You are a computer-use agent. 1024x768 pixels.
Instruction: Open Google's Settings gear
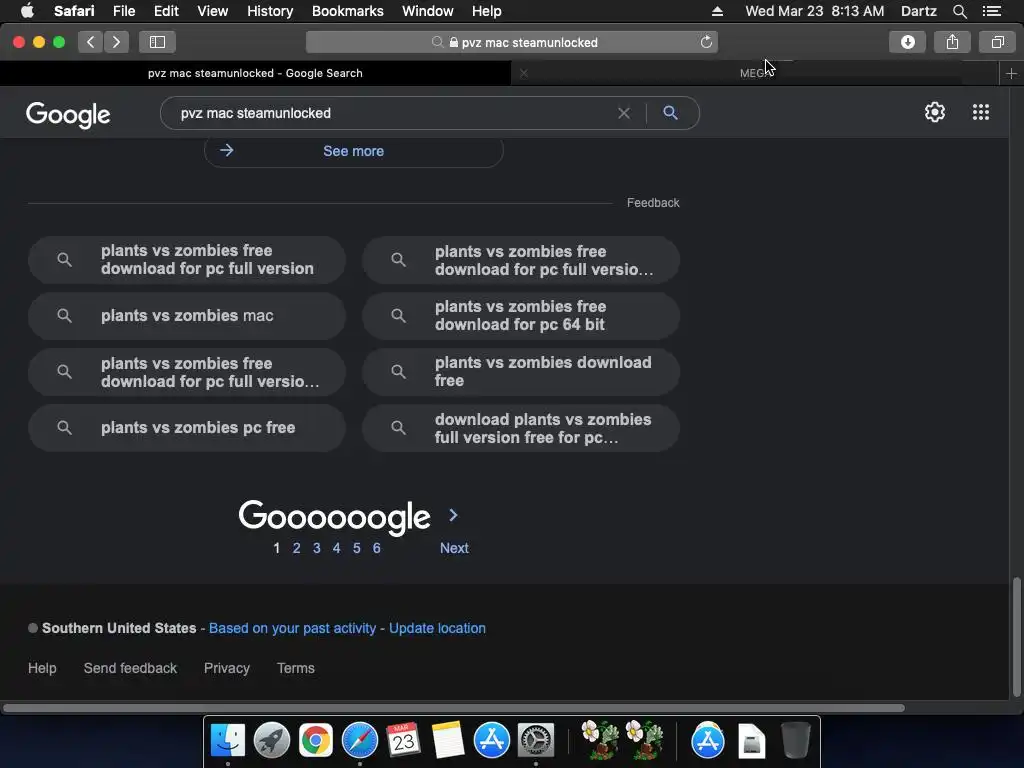coord(935,112)
